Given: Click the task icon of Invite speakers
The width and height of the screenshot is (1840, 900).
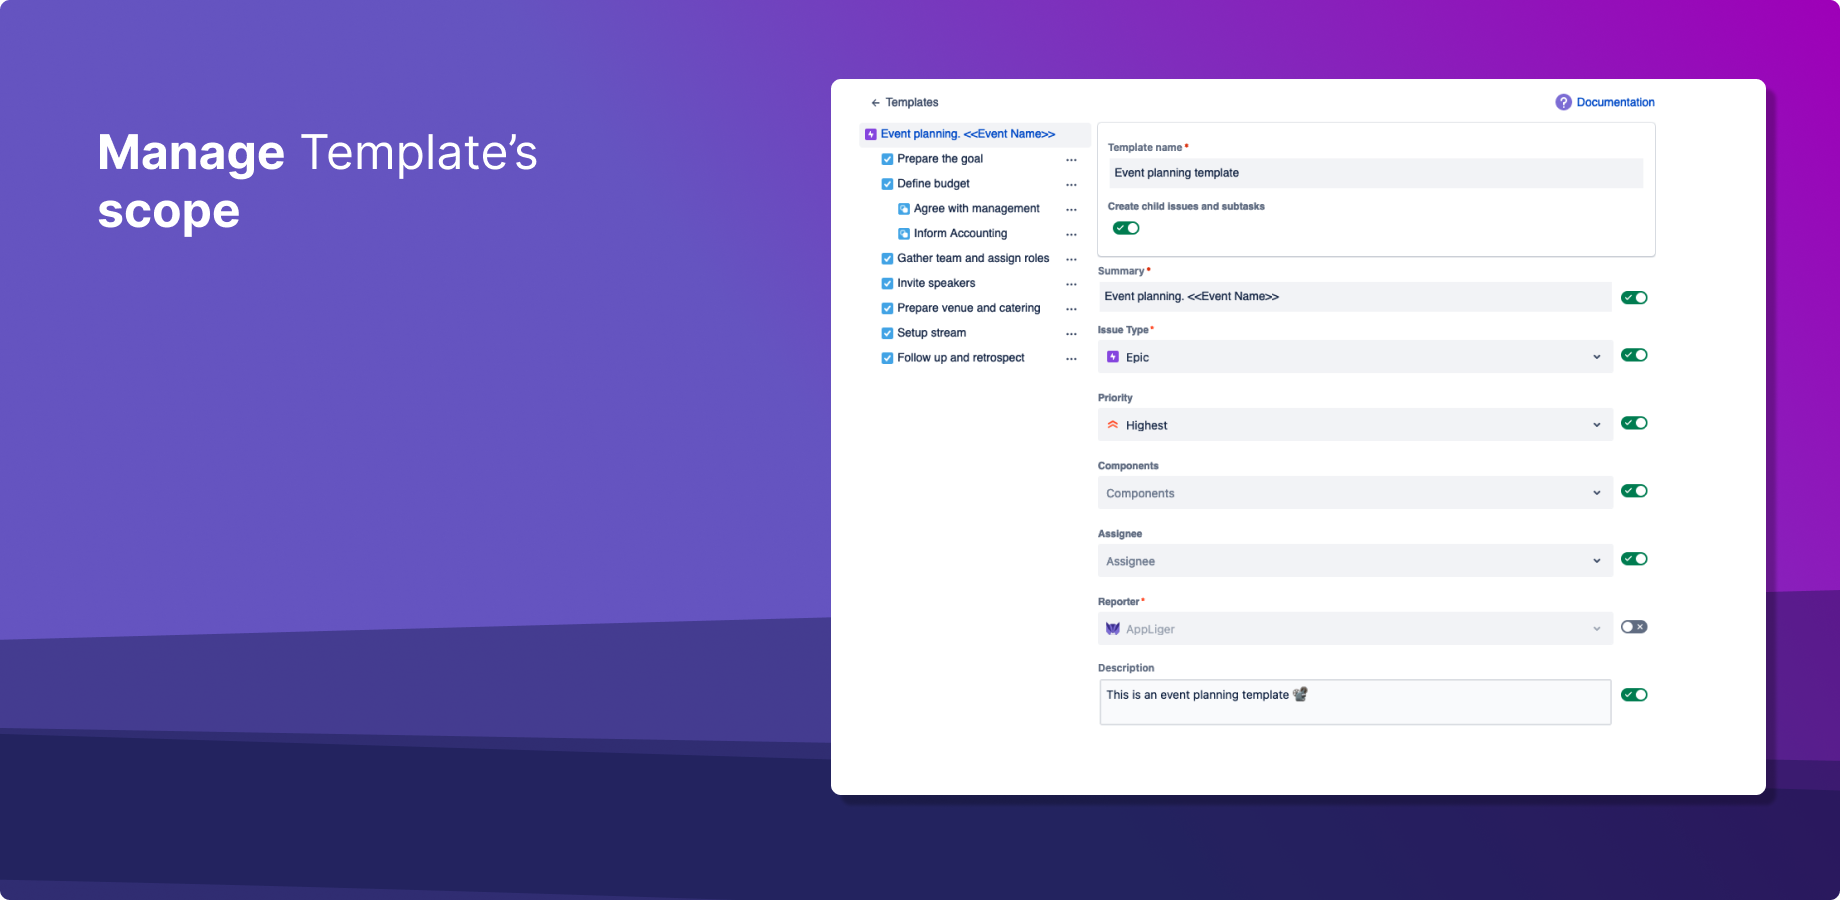Looking at the screenshot, I should [887, 284].
